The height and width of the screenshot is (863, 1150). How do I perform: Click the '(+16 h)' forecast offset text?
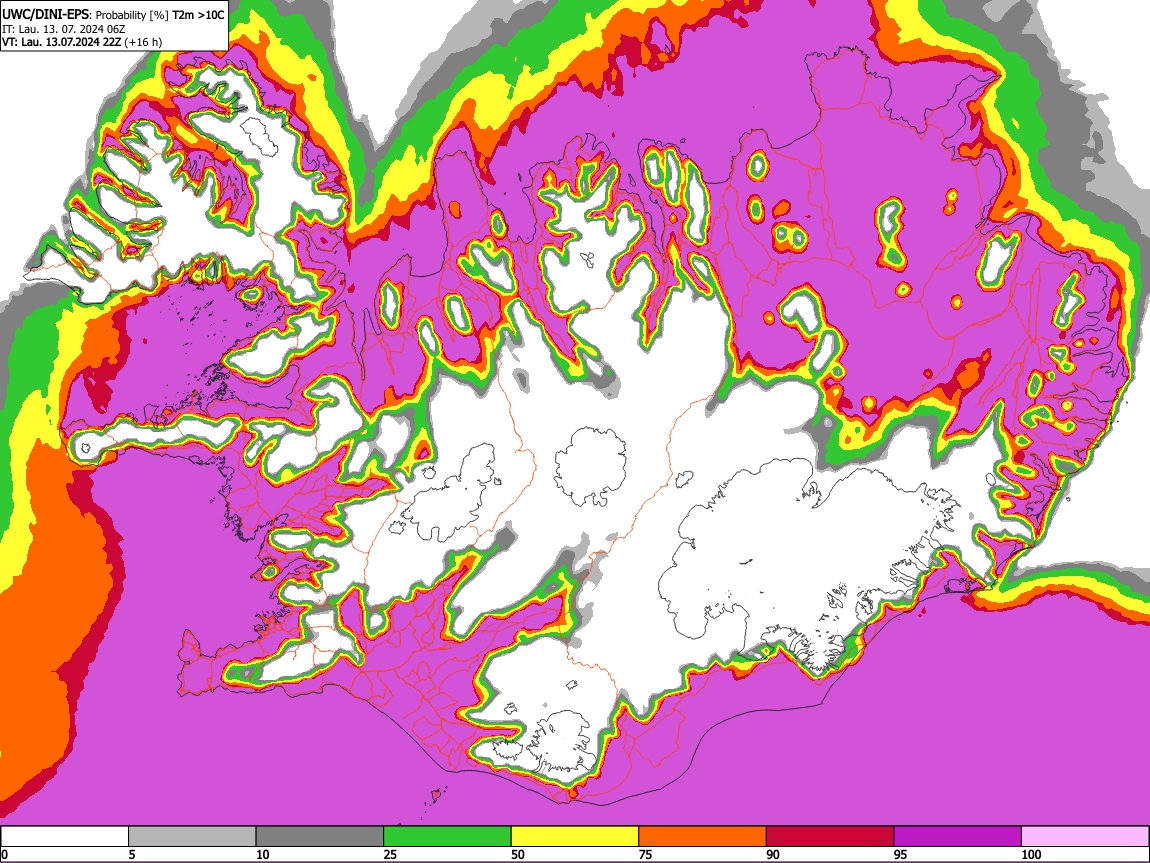click(144, 42)
